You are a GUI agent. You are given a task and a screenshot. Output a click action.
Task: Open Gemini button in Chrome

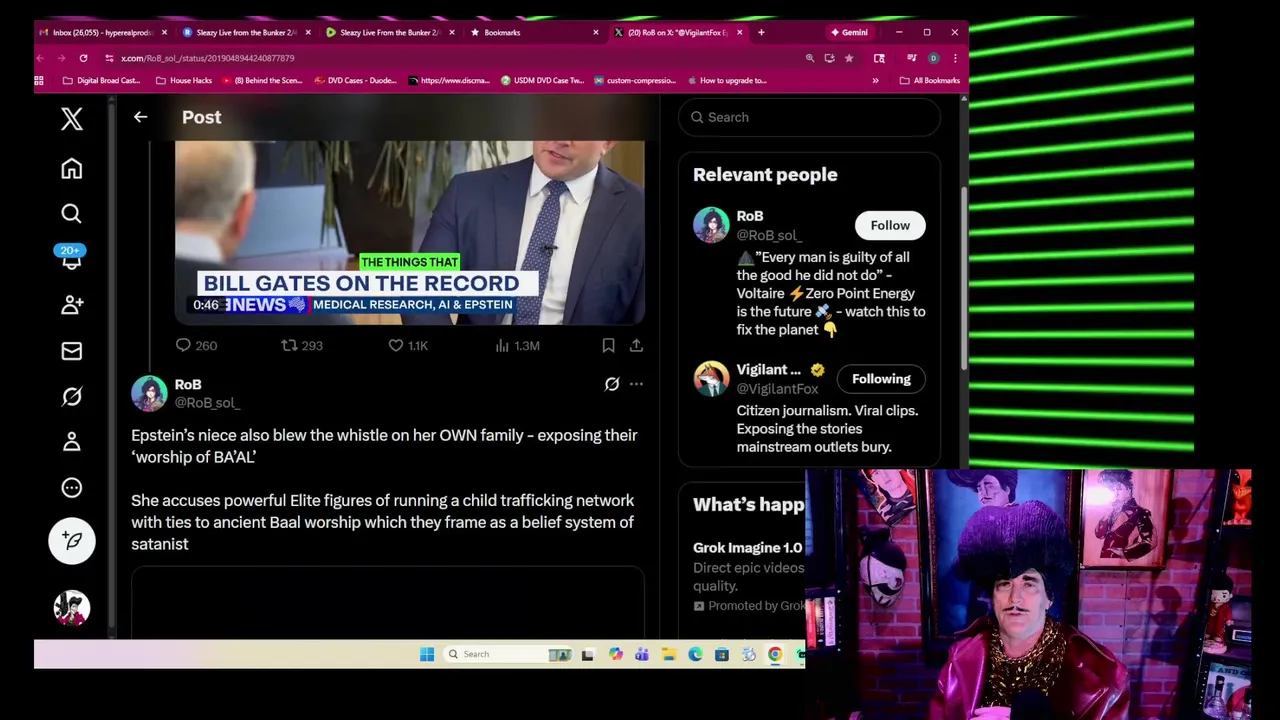[x=848, y=32]
